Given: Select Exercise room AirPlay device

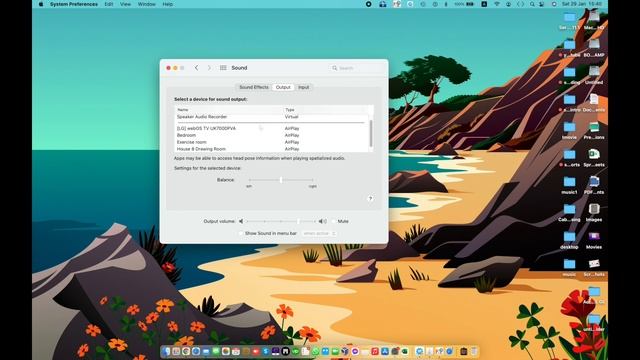Looking at the screenshot, I should tap(271, 142).
